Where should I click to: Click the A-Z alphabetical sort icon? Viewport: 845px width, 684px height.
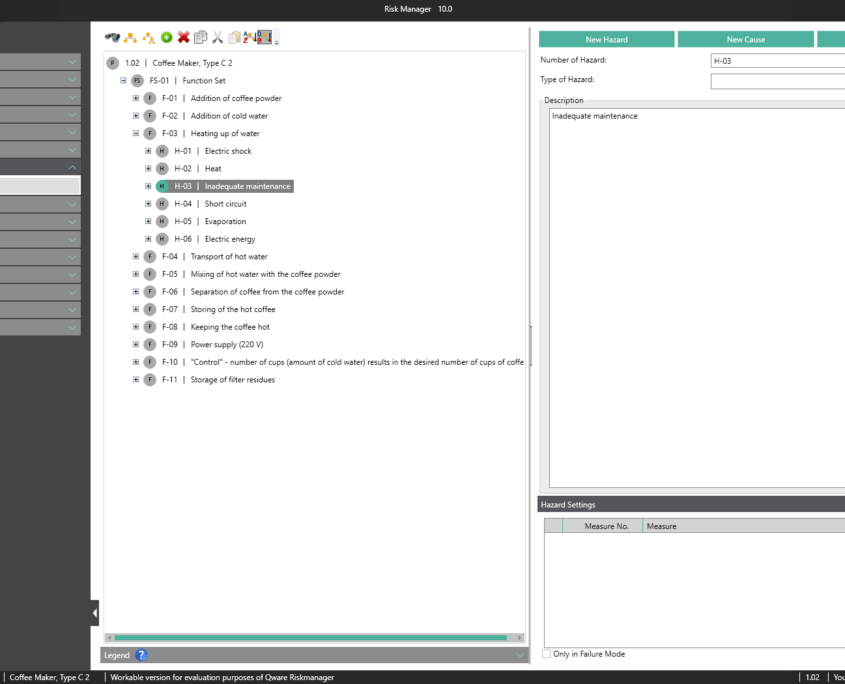point(249,38)
